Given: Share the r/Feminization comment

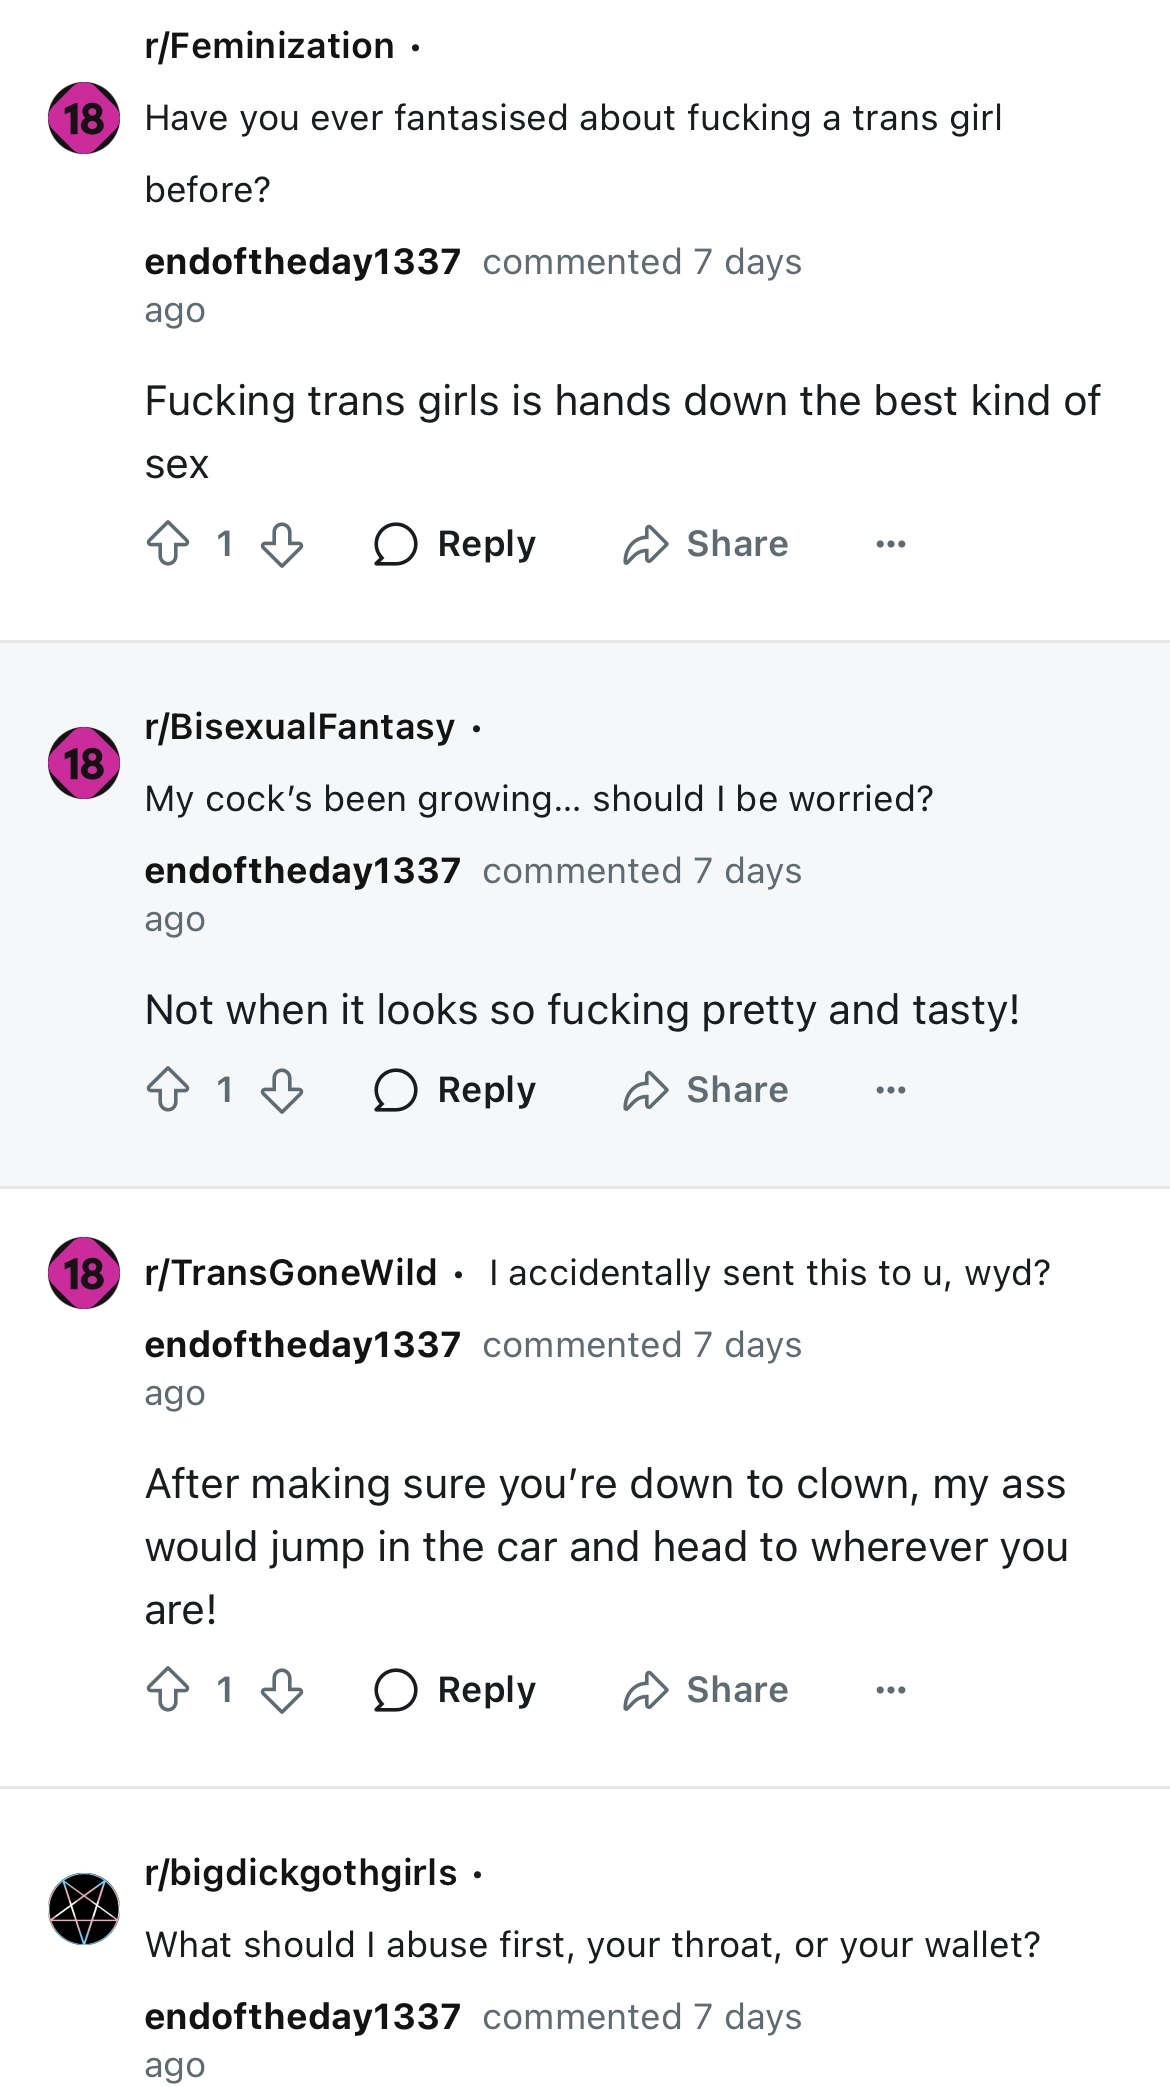Looking at the screenshot, I should 706,544.
